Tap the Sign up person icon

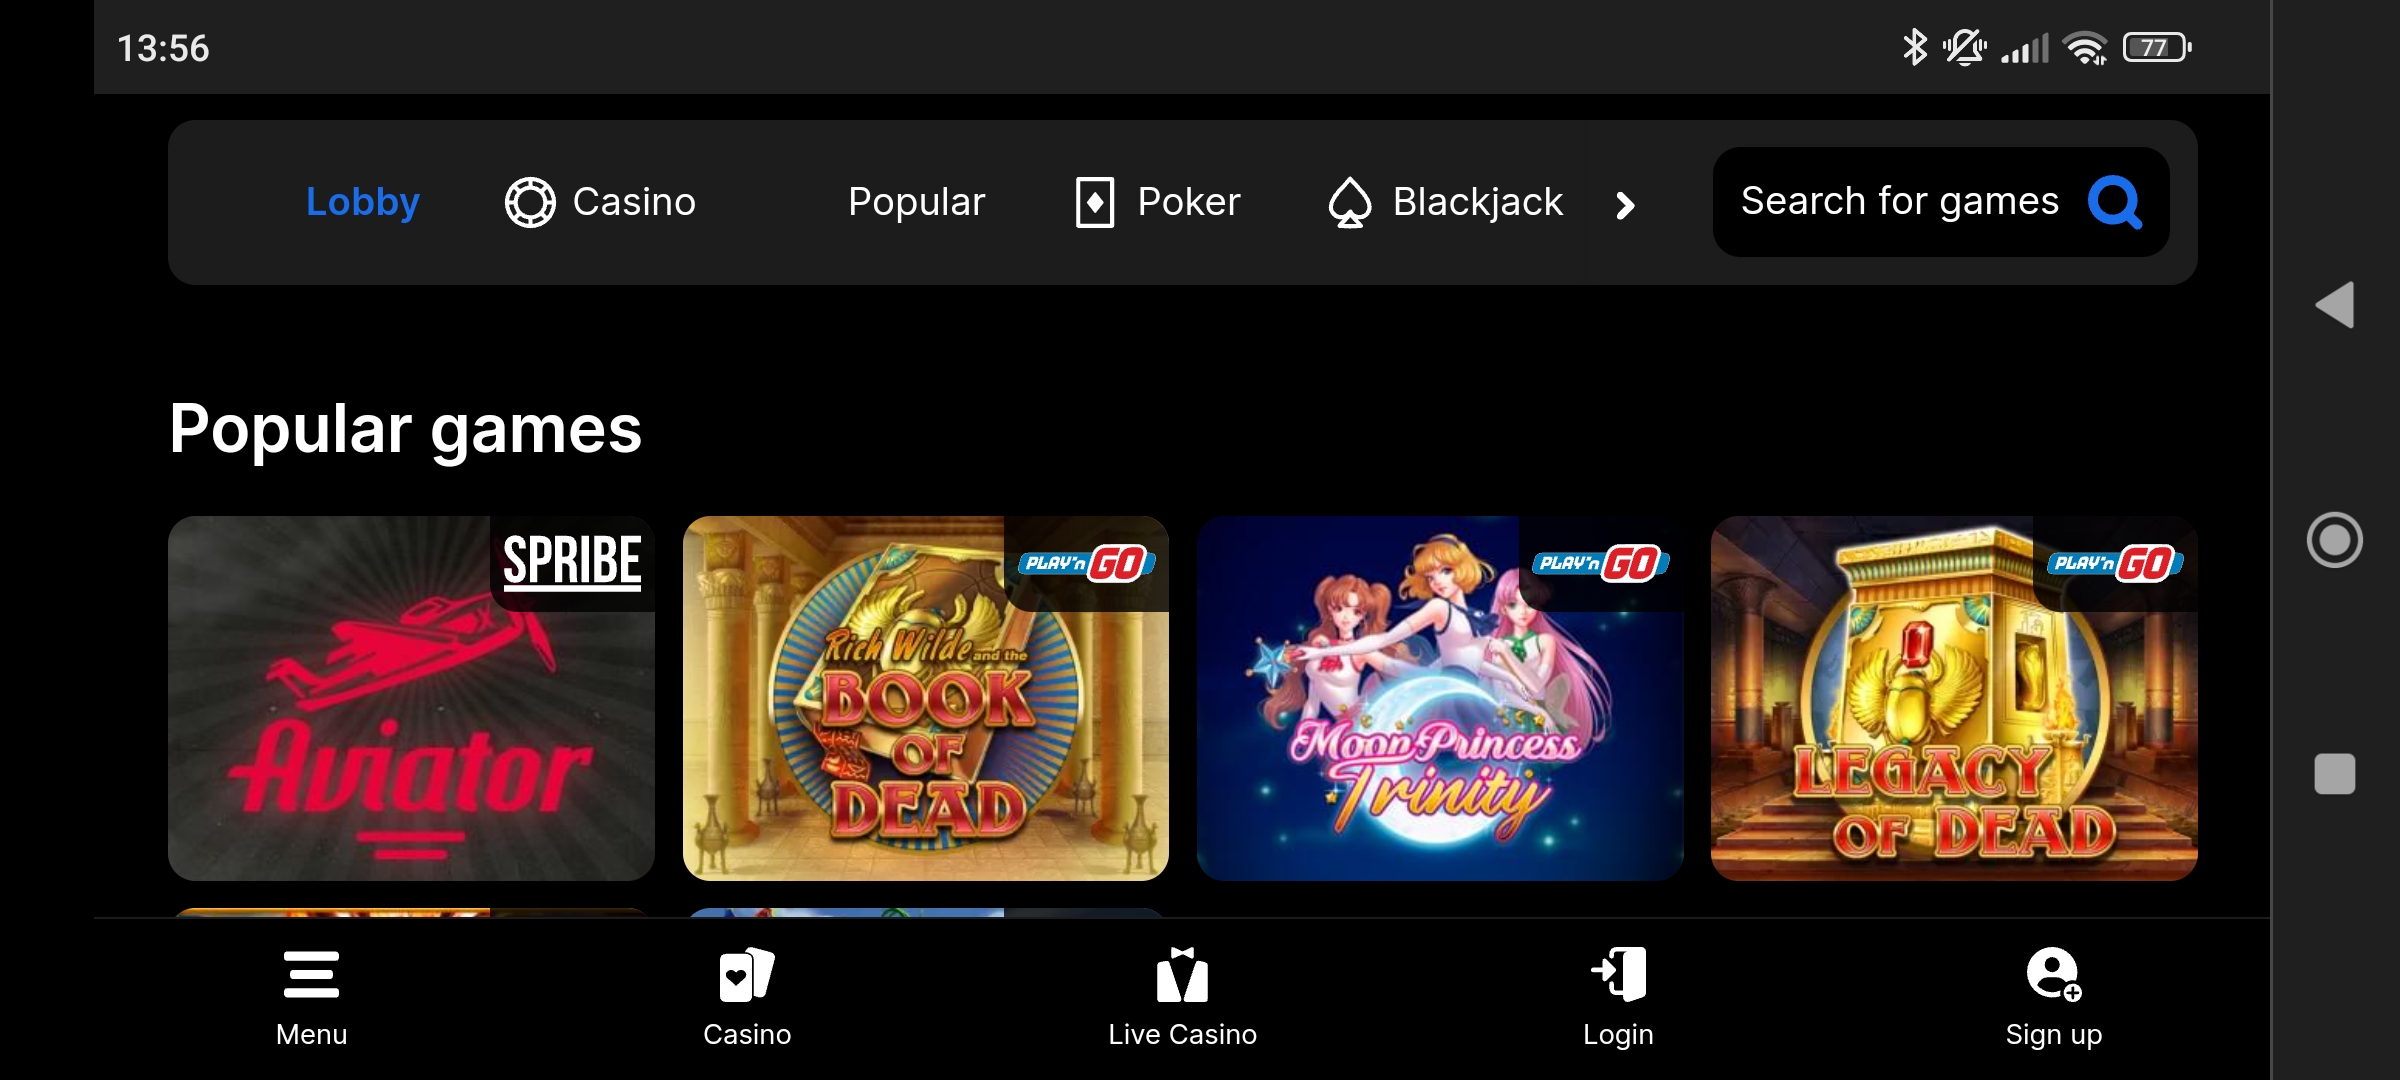pyautogui.click(x=2054, y=974)
